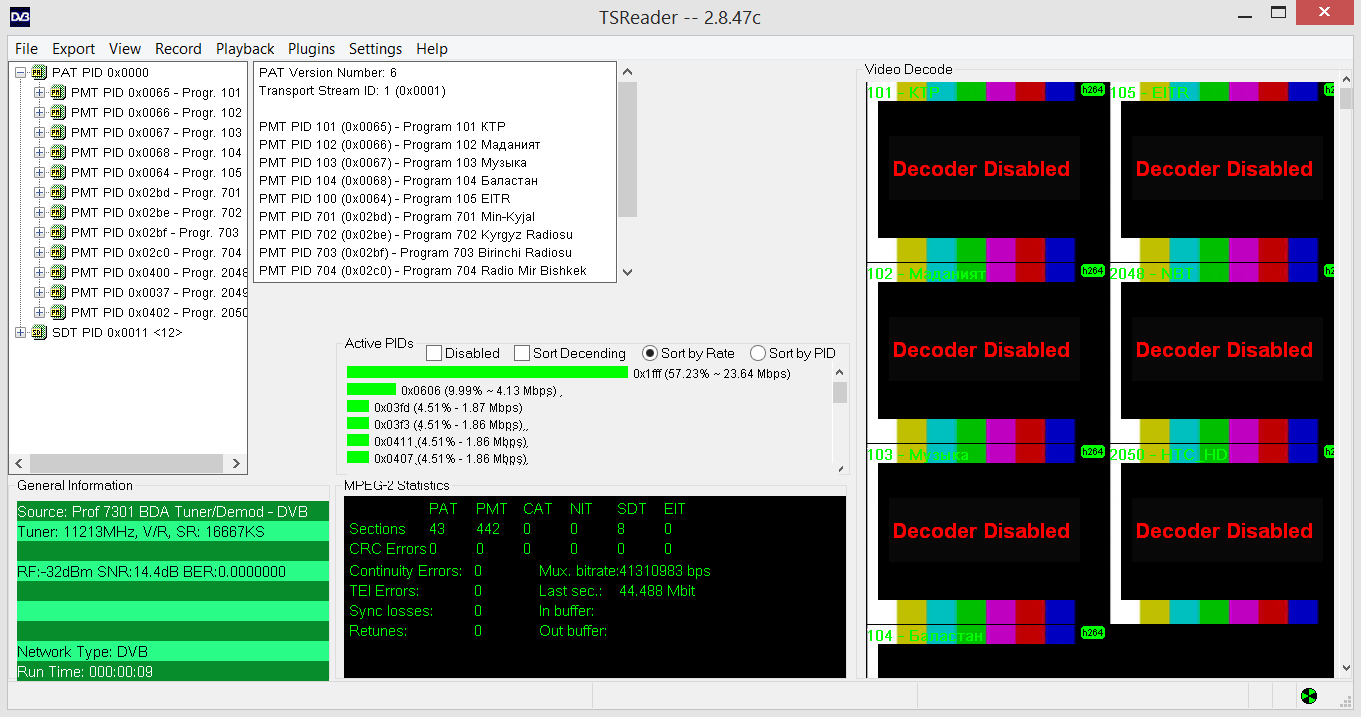
Task: Click the PAT icon at tree root
Action: pyautogui.click(x=39, y=72)
